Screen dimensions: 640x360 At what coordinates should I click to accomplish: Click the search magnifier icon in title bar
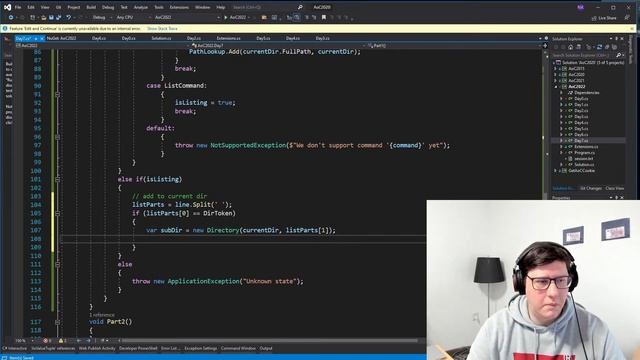[300, 7]
